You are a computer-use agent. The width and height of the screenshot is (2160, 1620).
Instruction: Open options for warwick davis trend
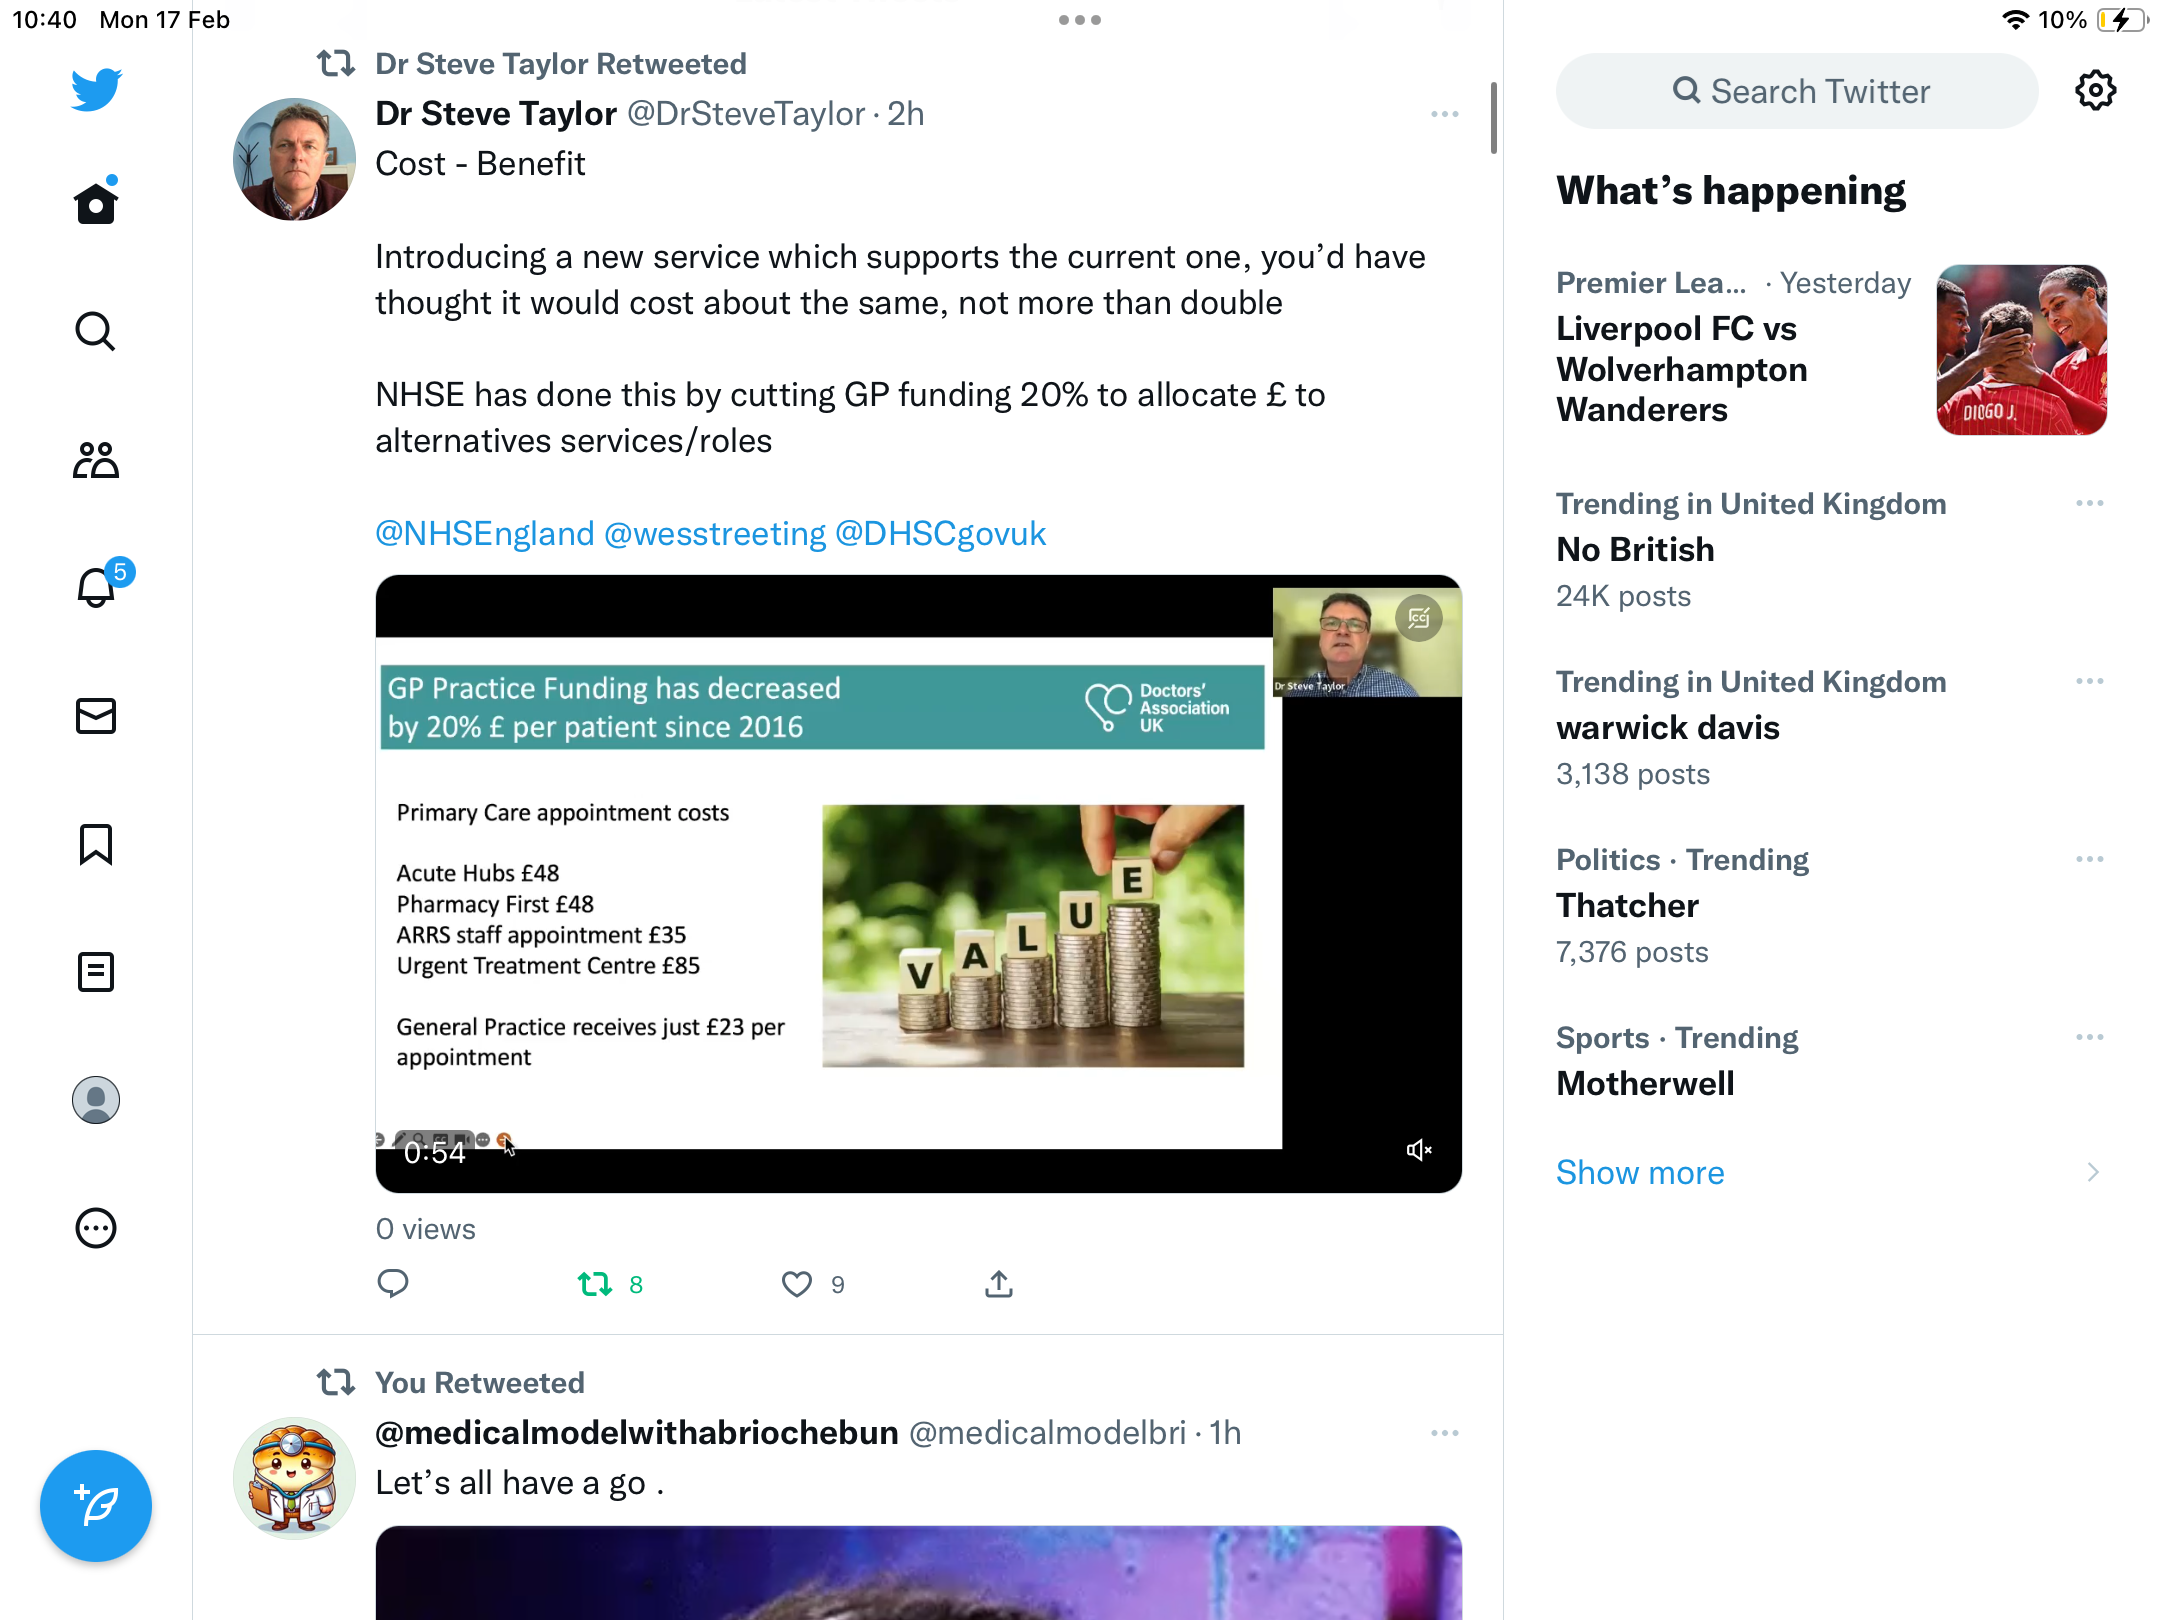tap(2090, 681)
